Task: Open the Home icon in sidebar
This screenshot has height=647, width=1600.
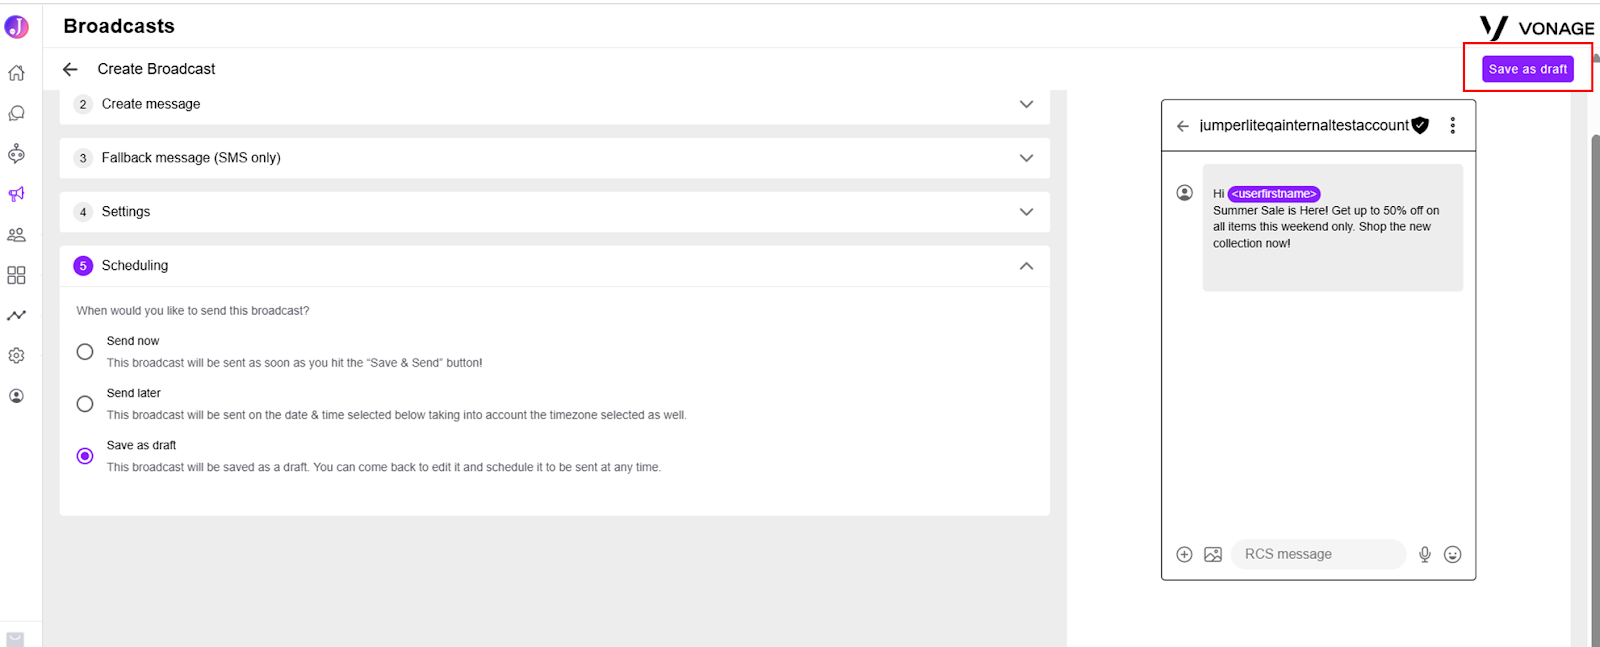Action: 16,73
